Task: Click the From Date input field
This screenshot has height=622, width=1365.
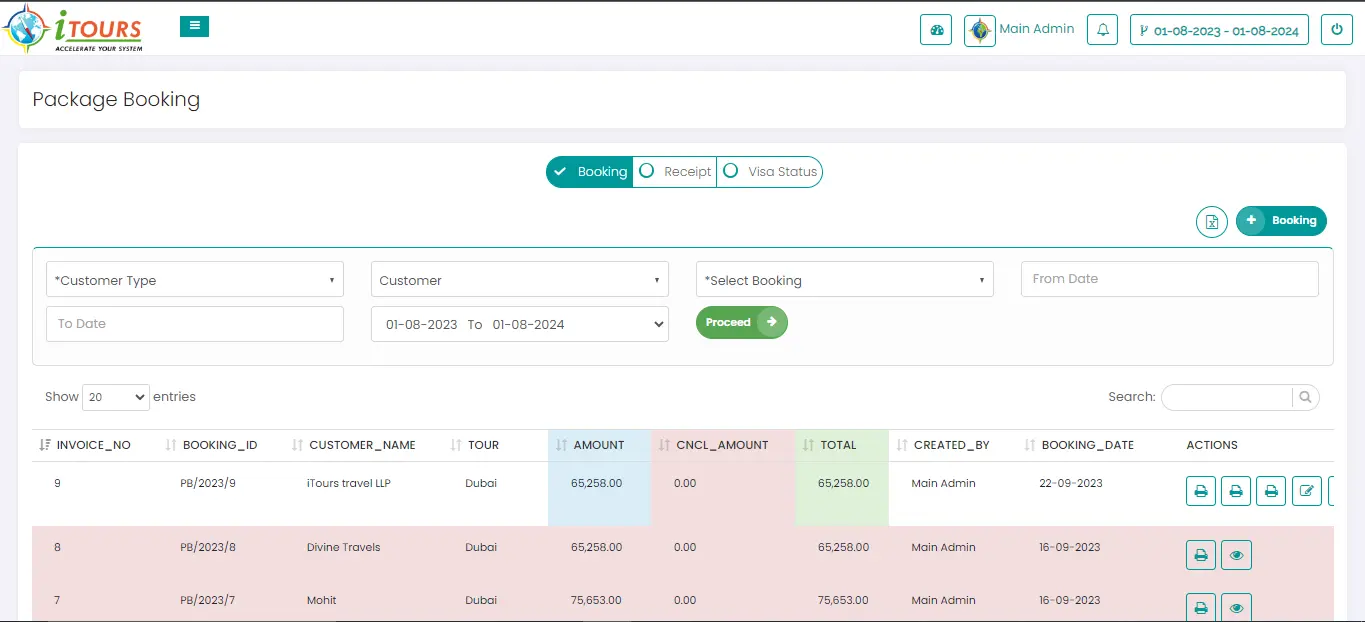Action: click(1169, 279)
